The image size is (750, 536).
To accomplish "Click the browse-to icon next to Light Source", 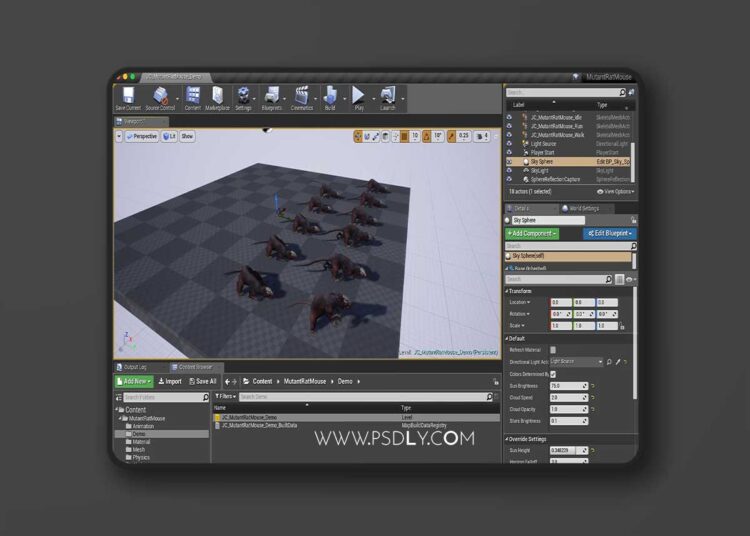I will pos(609,362).
